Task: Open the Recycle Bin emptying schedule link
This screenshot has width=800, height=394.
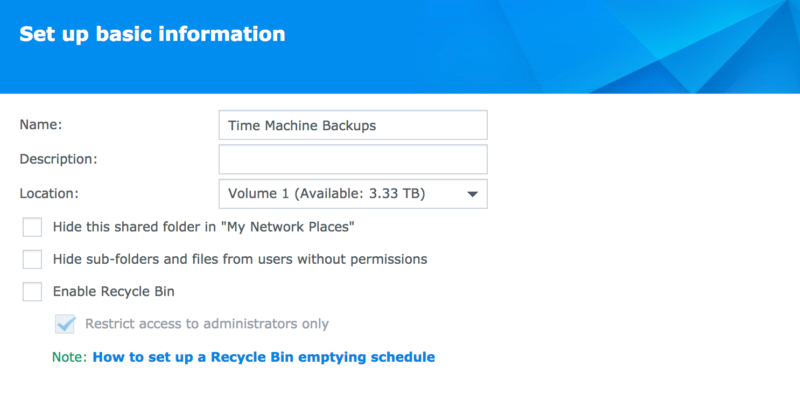Action: 264,357
